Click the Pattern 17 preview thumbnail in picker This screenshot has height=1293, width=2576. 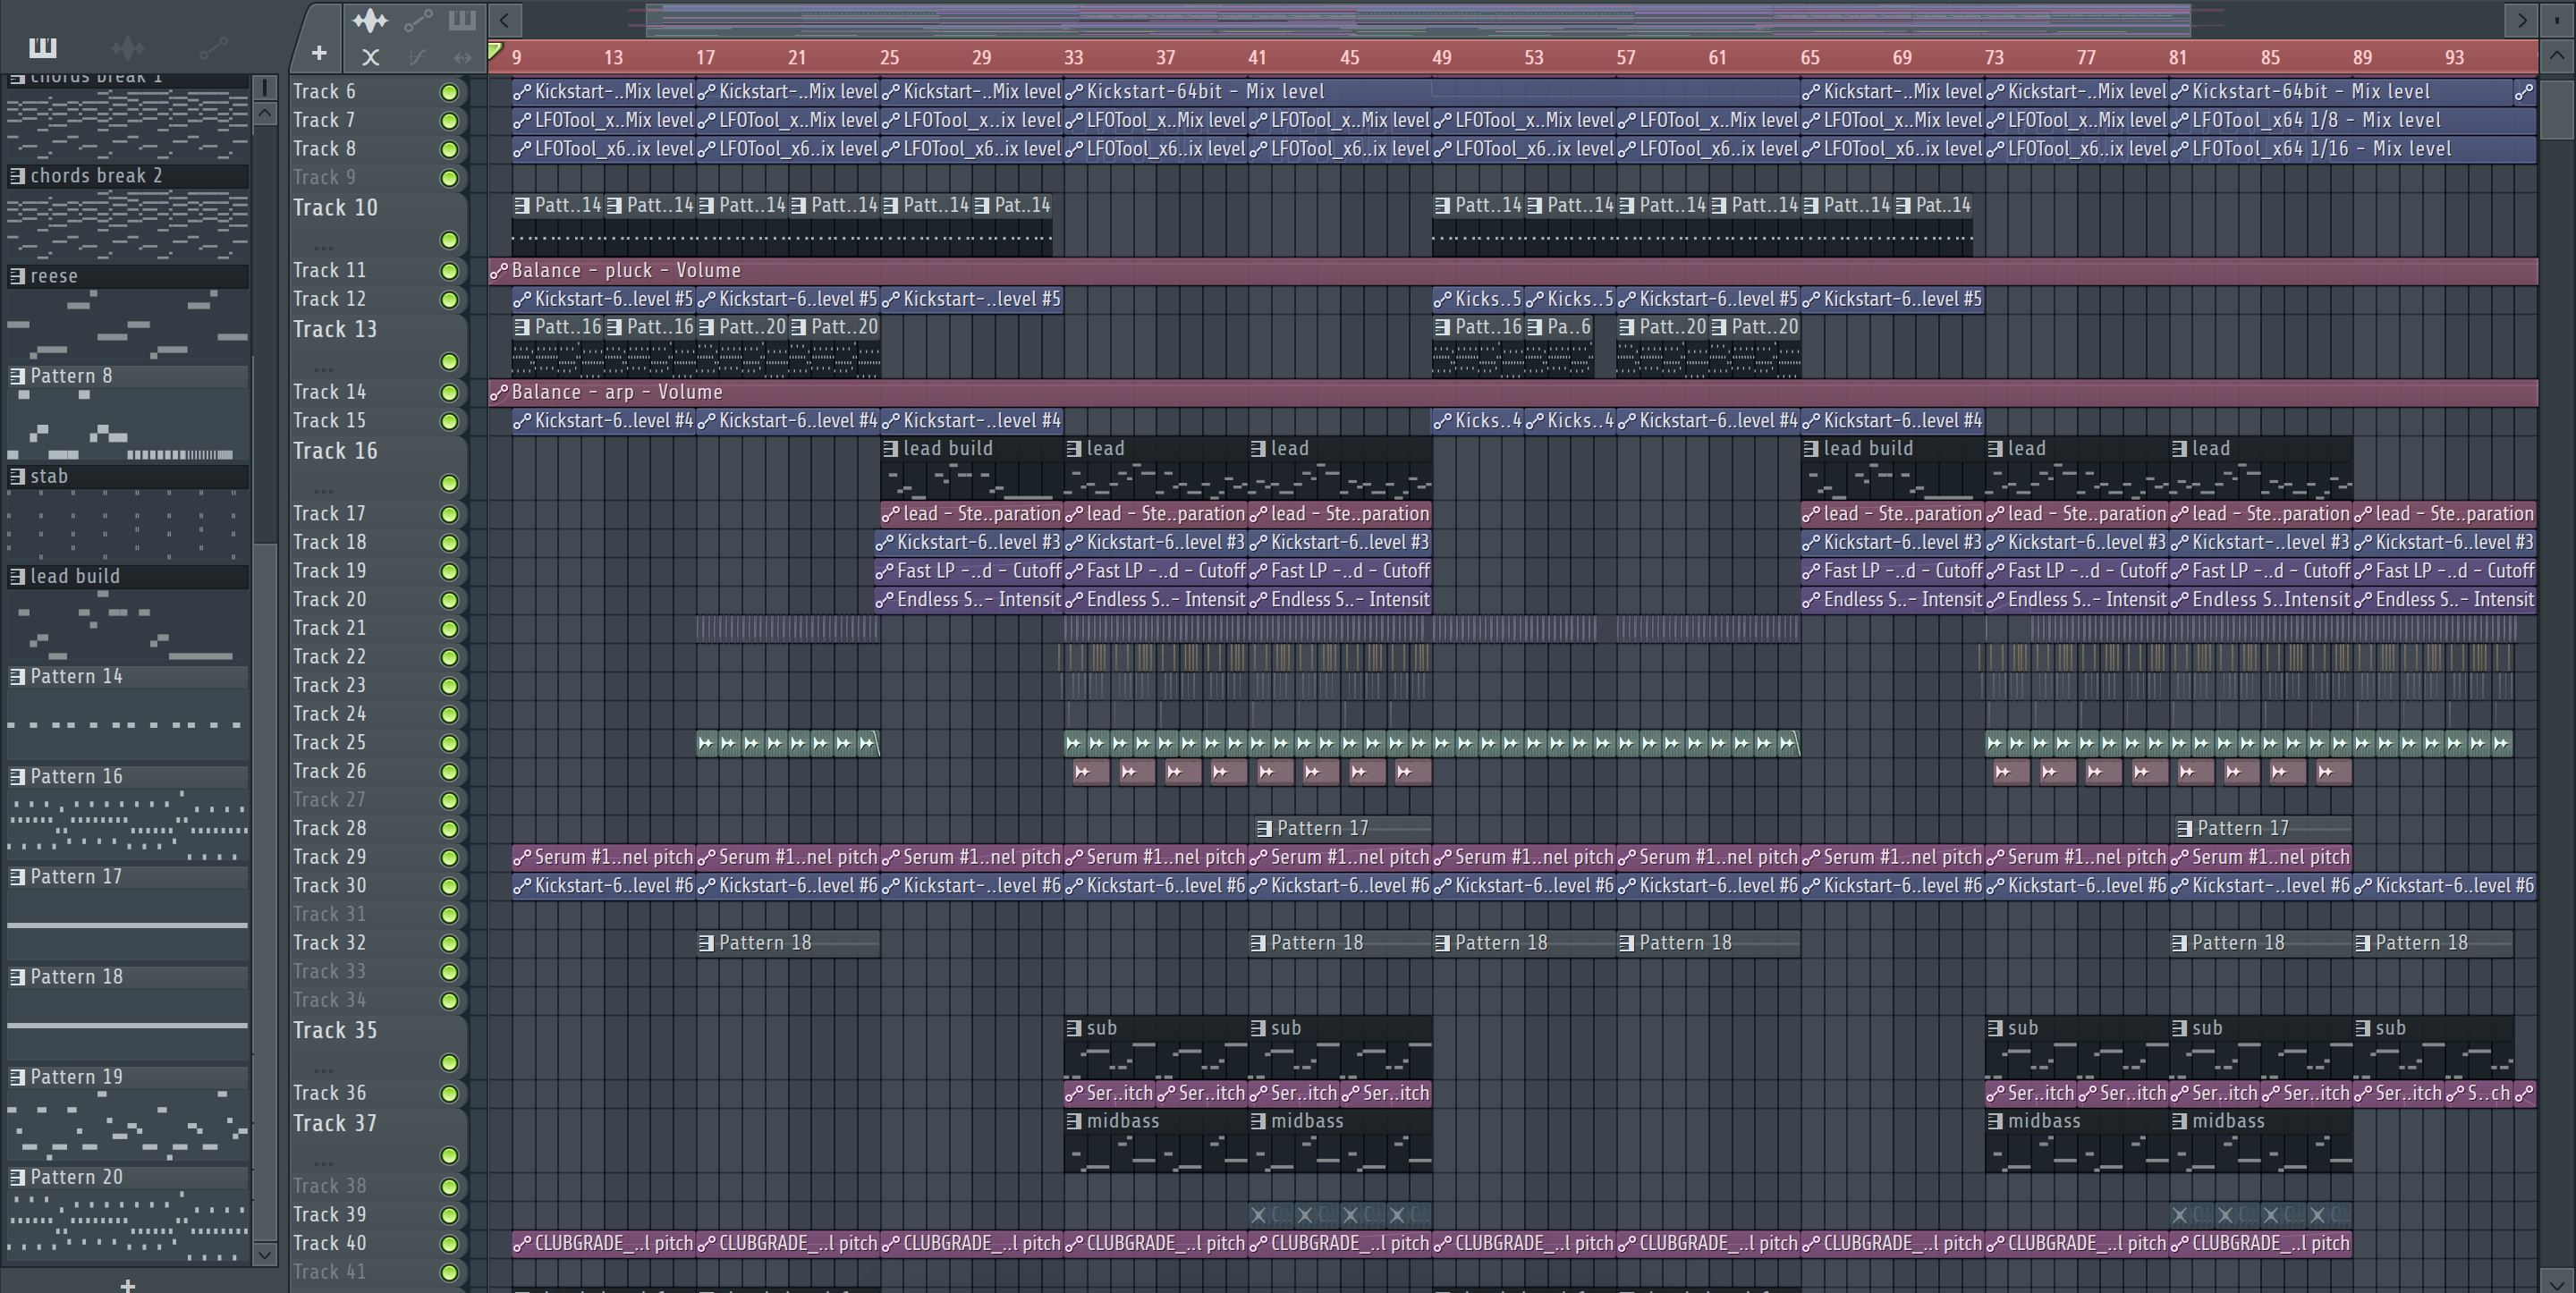coord(128,925)
